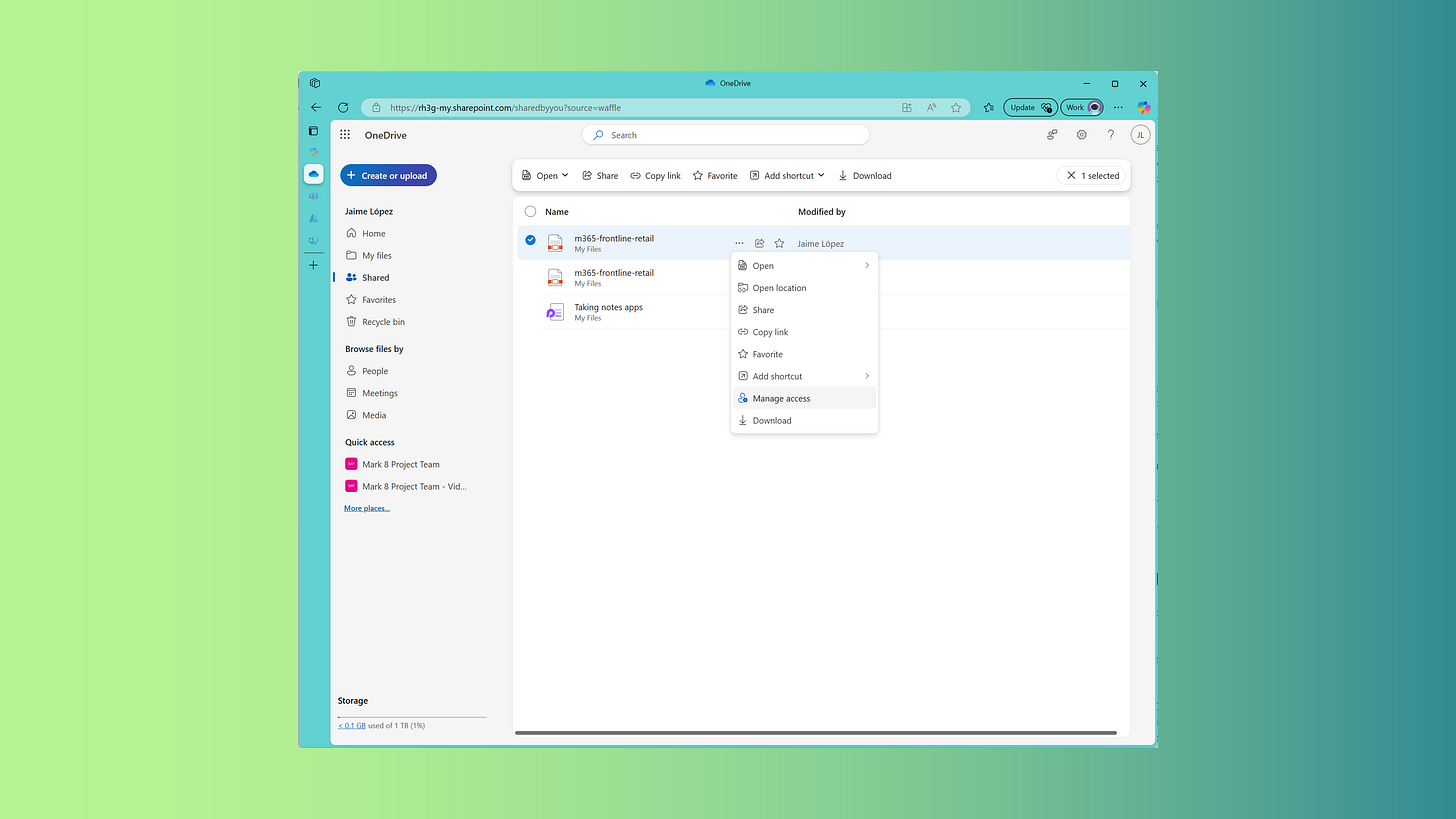Click the horizontal scrollbar under file list
Screen dimensions: 1456x819
(x=816, y=733)
